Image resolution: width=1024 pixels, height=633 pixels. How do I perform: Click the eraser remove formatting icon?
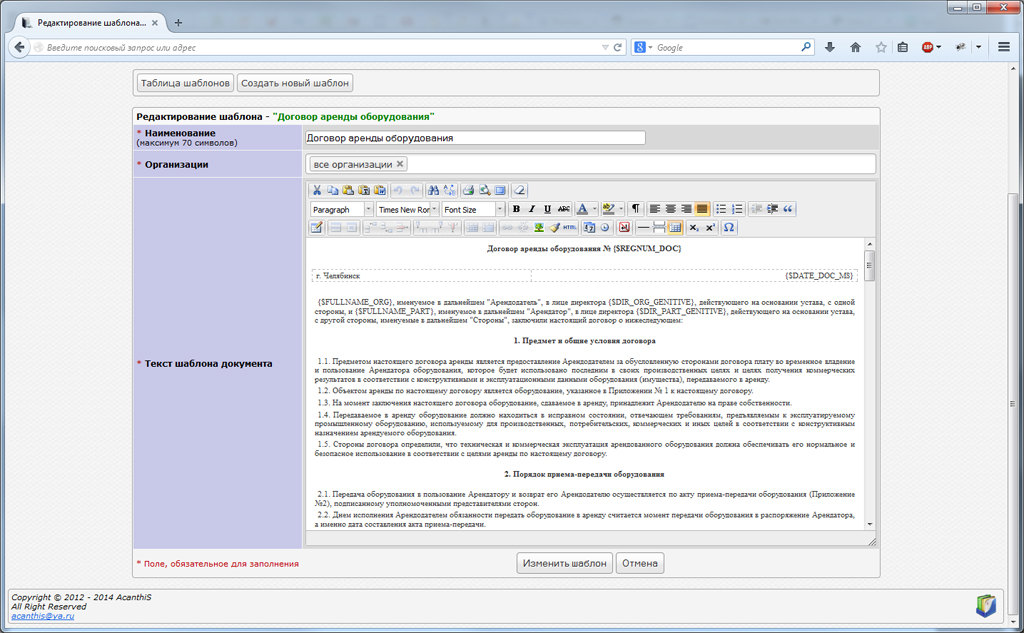click(519, 190)
